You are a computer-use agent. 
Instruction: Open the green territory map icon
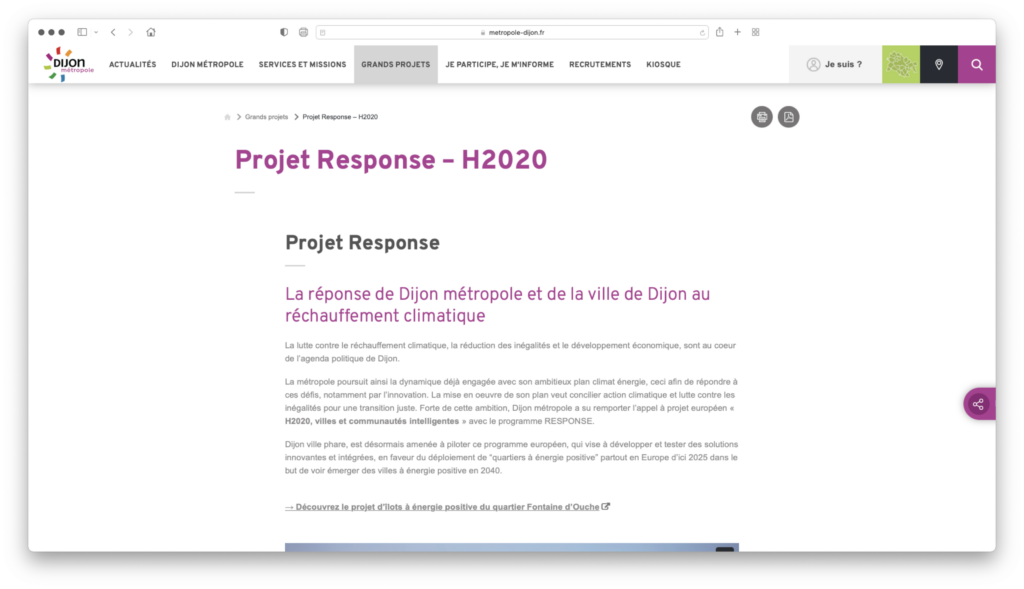tap(901, 64)
